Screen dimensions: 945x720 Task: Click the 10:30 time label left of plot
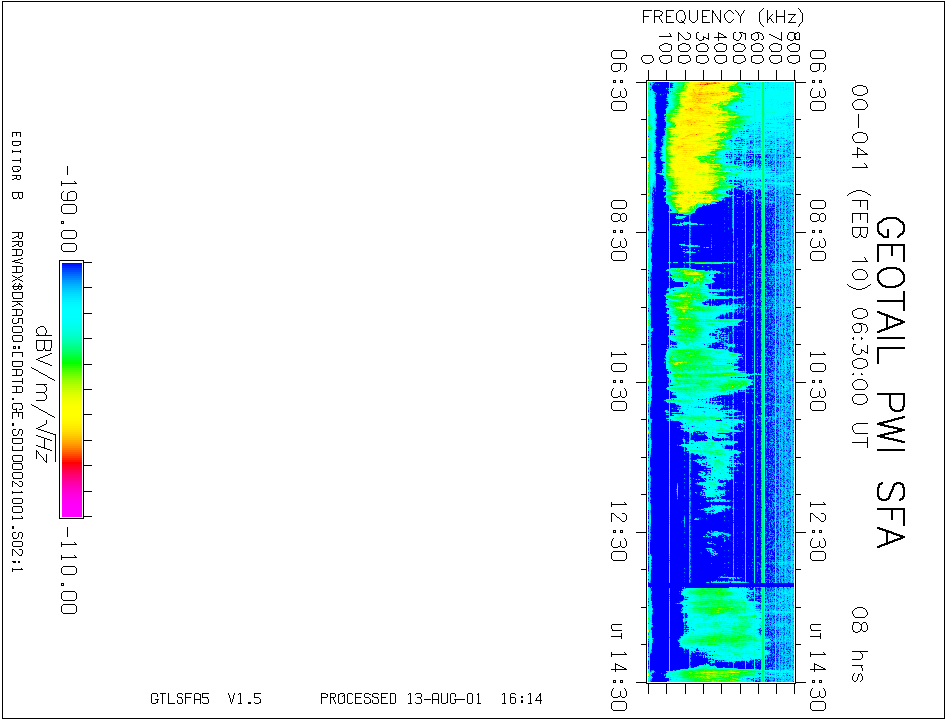tap(621, 381)
